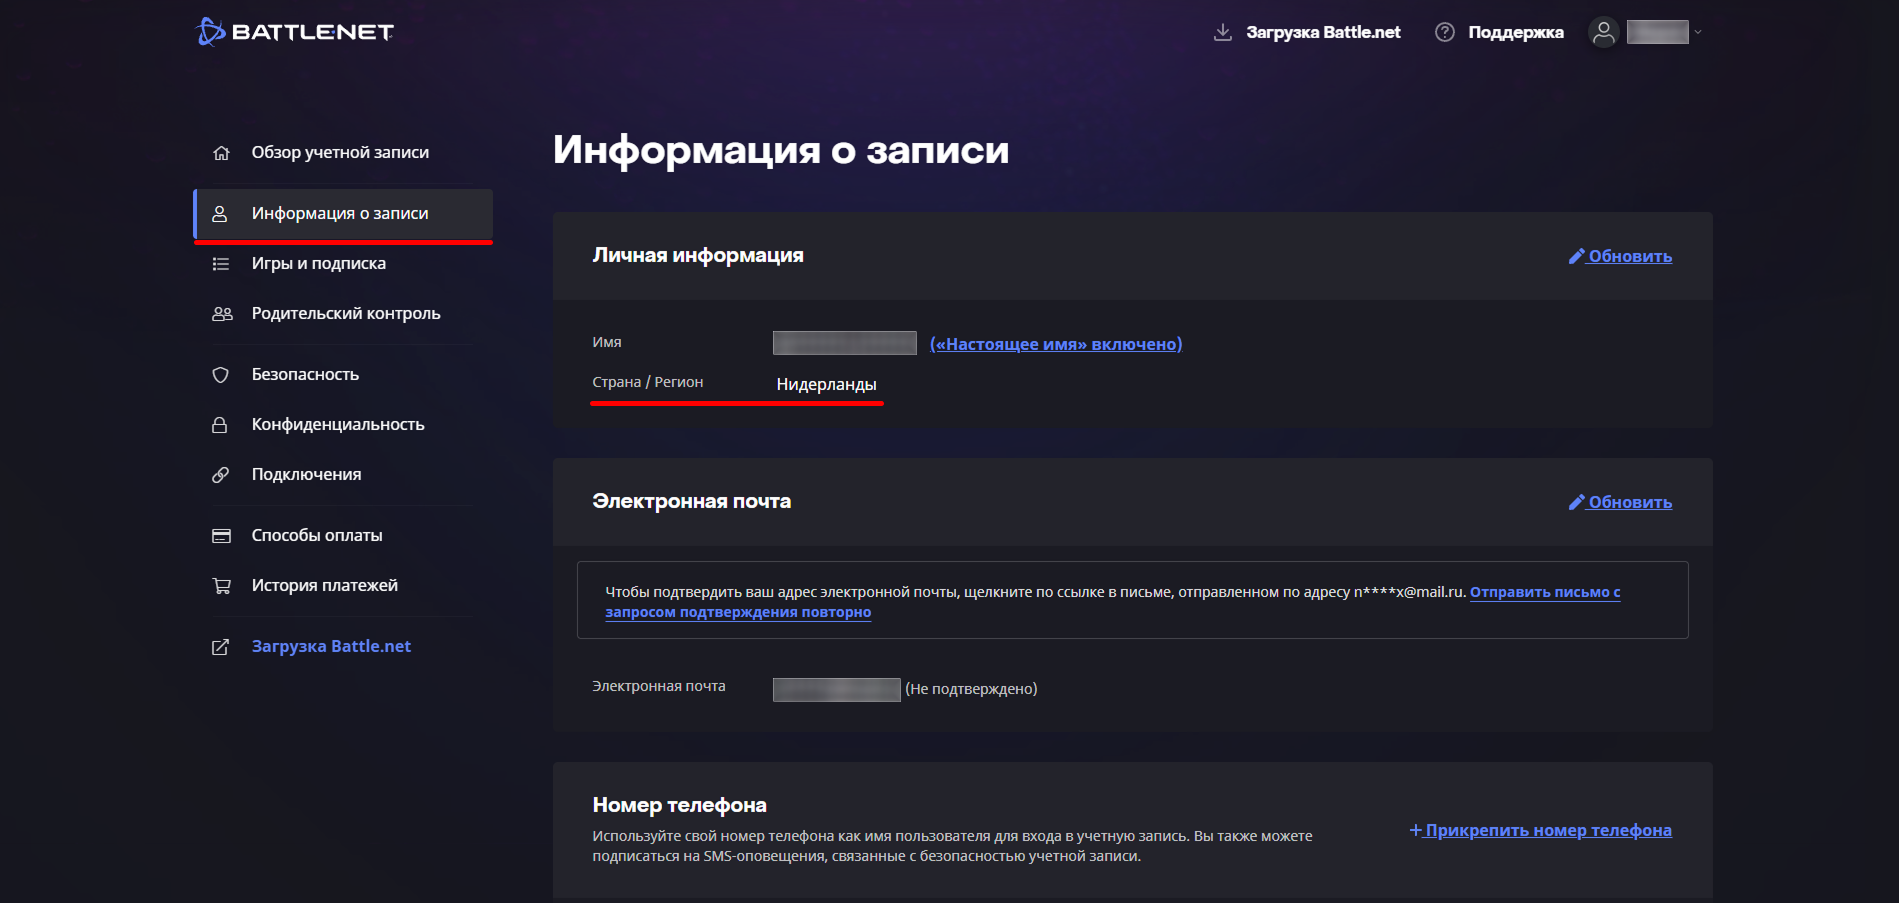
Task: Click the cart icon for История платежей
Action: [221, 586]
